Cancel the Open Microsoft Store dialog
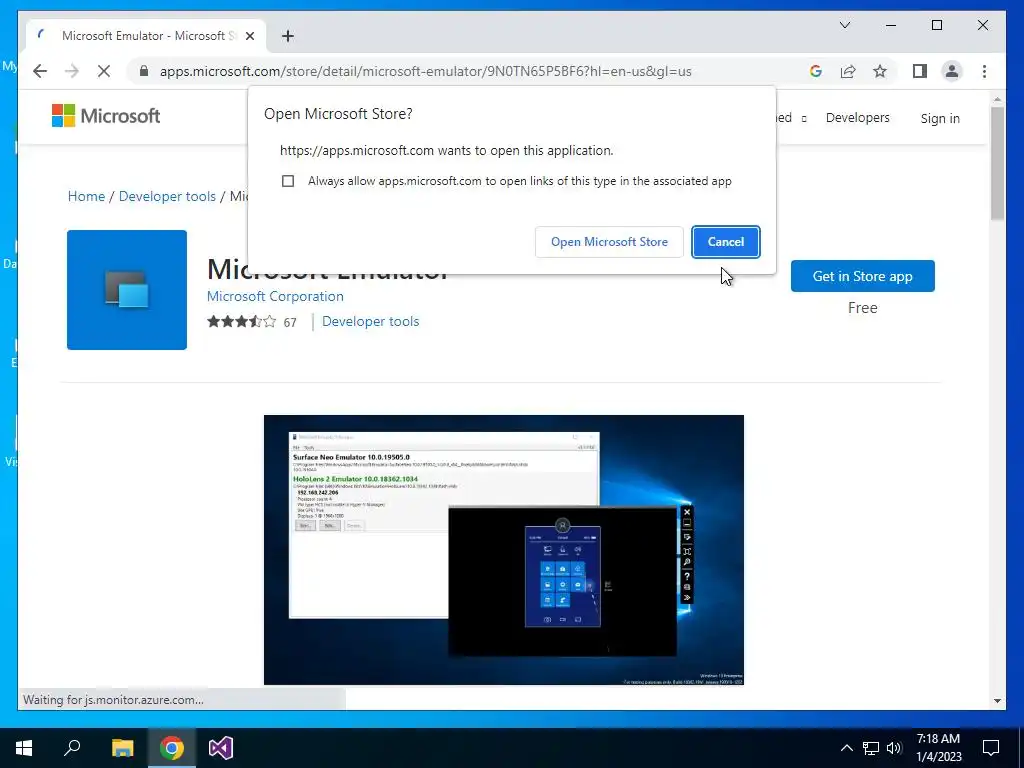This screenshot has height=768, width=1024. coord(726,242)
